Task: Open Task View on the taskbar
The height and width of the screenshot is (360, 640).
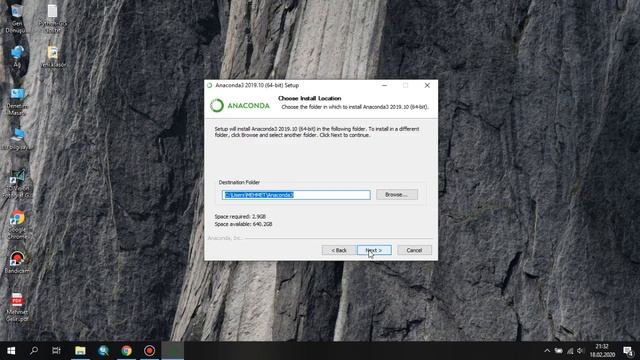Action: [x=56, y=351]
